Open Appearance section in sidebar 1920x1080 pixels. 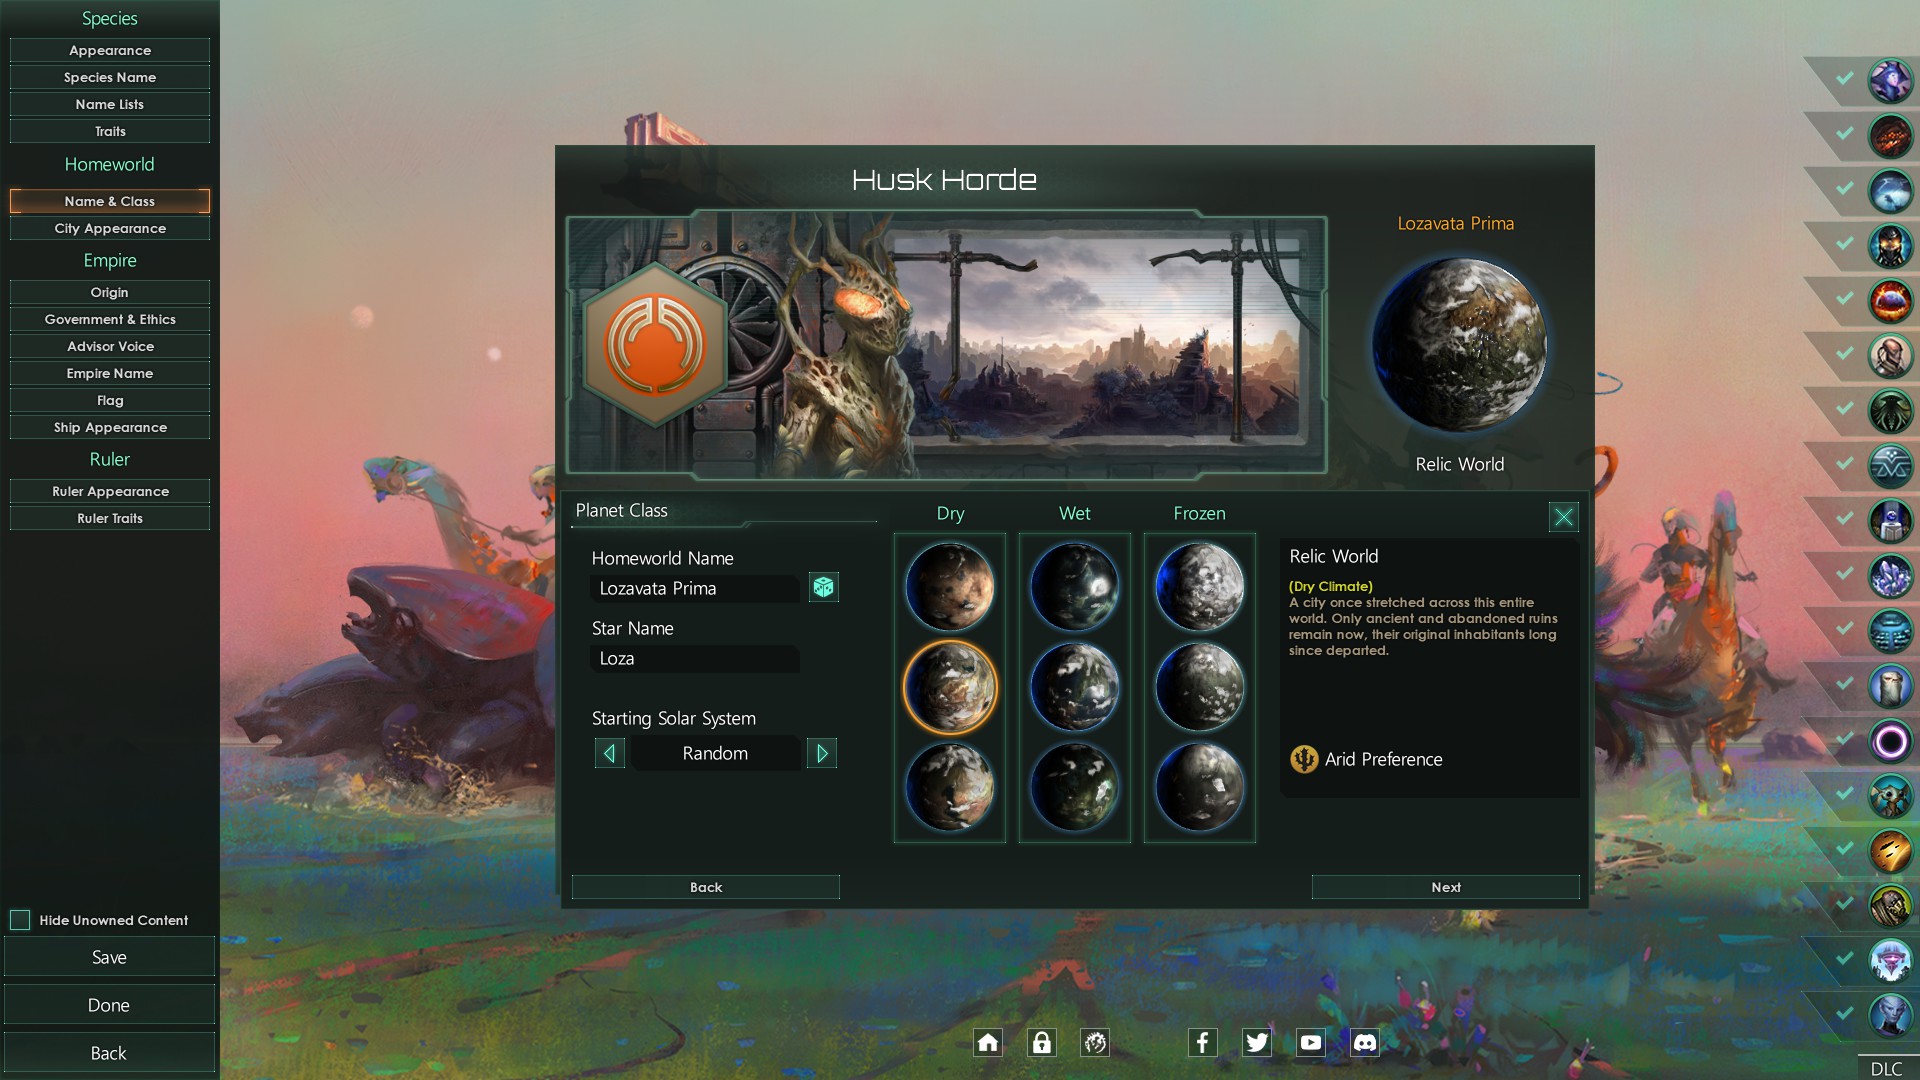pyautogui.click(x=110, y=50)
